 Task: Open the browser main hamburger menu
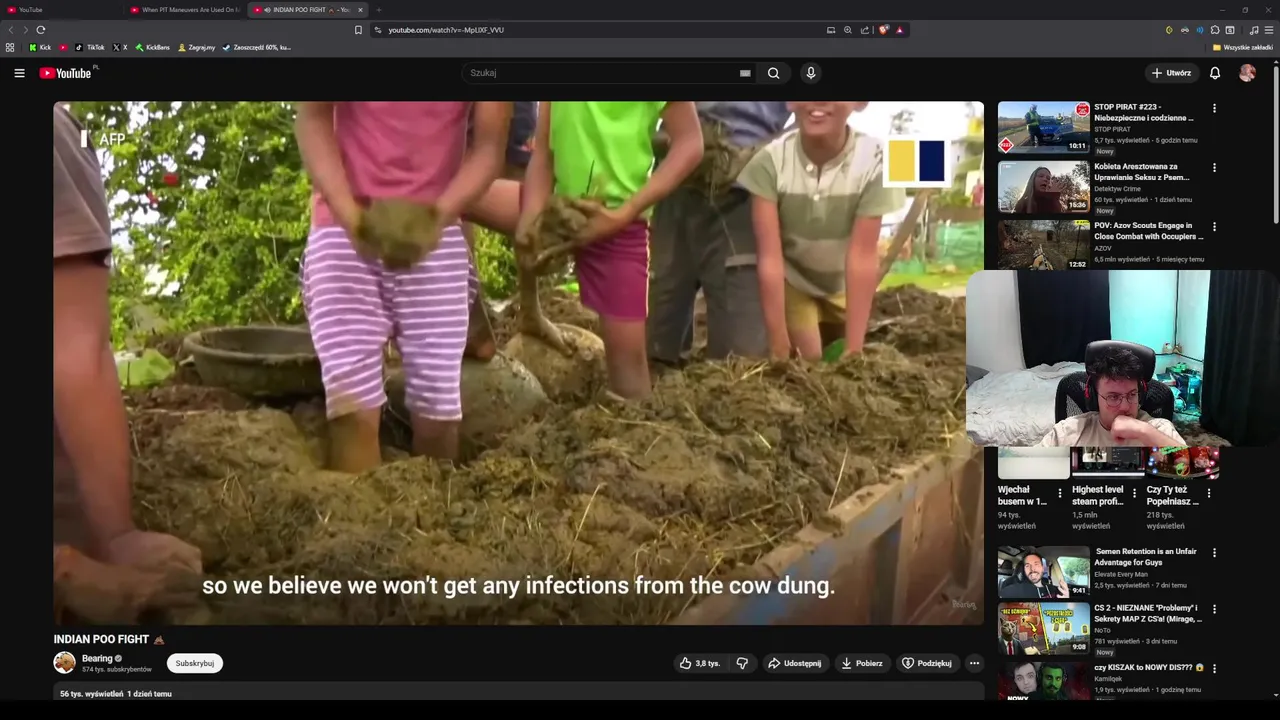(x=1269, y=30)
